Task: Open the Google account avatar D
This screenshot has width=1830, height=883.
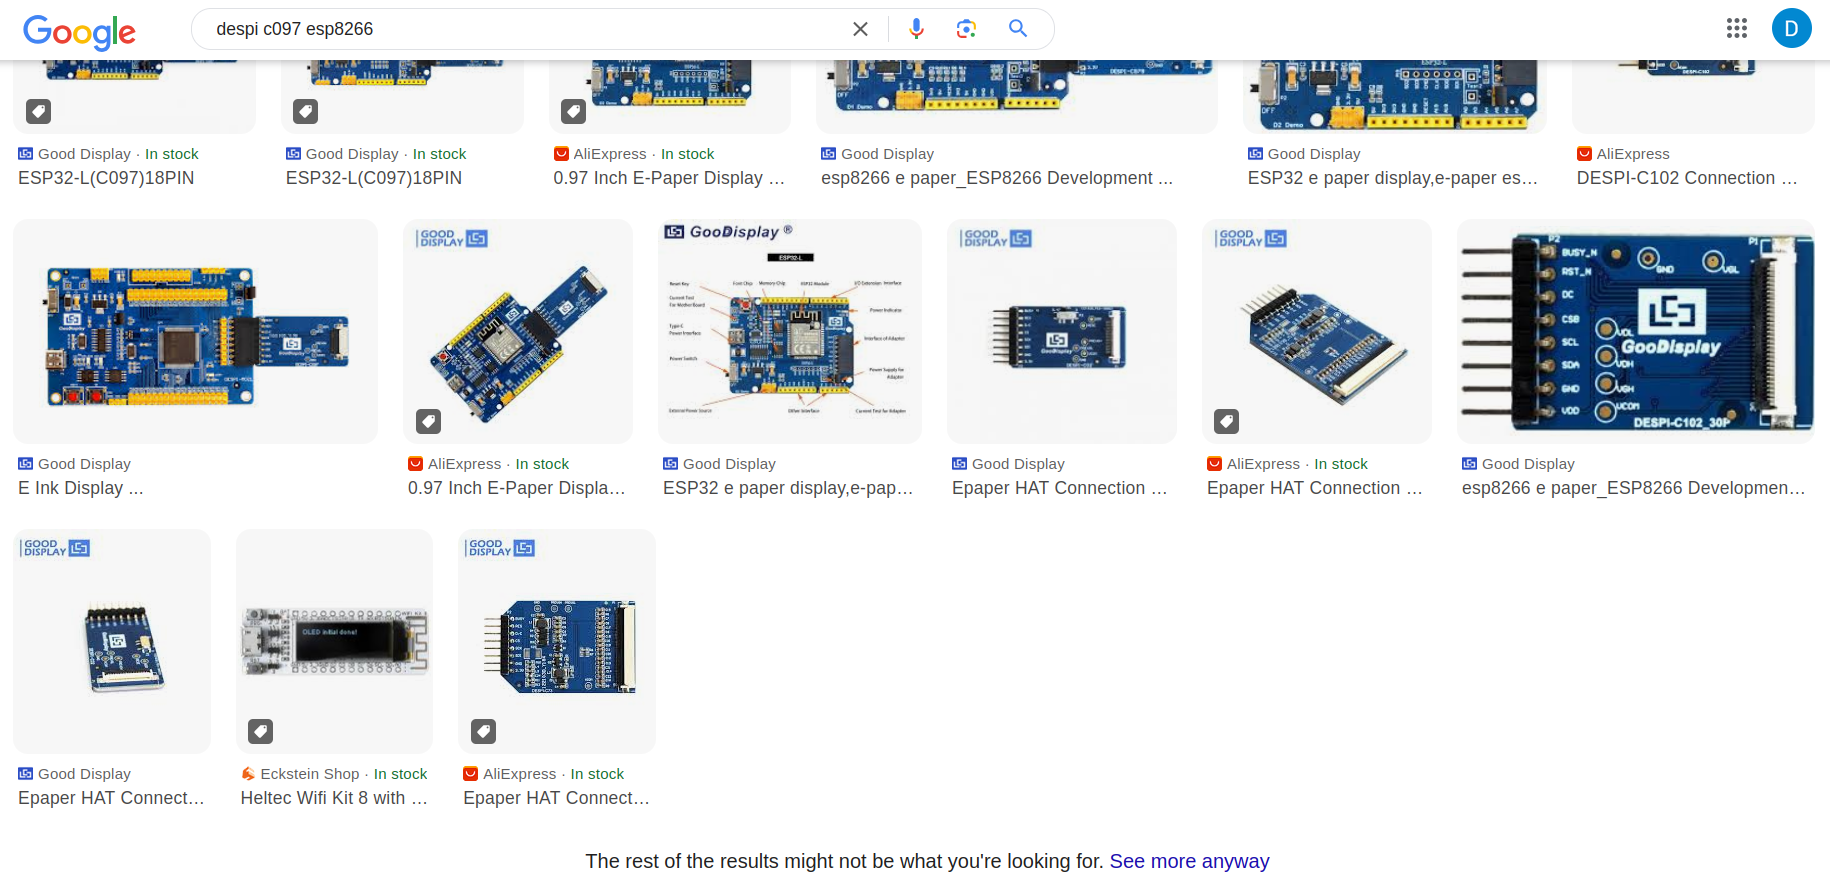Action: [1791, 29]
